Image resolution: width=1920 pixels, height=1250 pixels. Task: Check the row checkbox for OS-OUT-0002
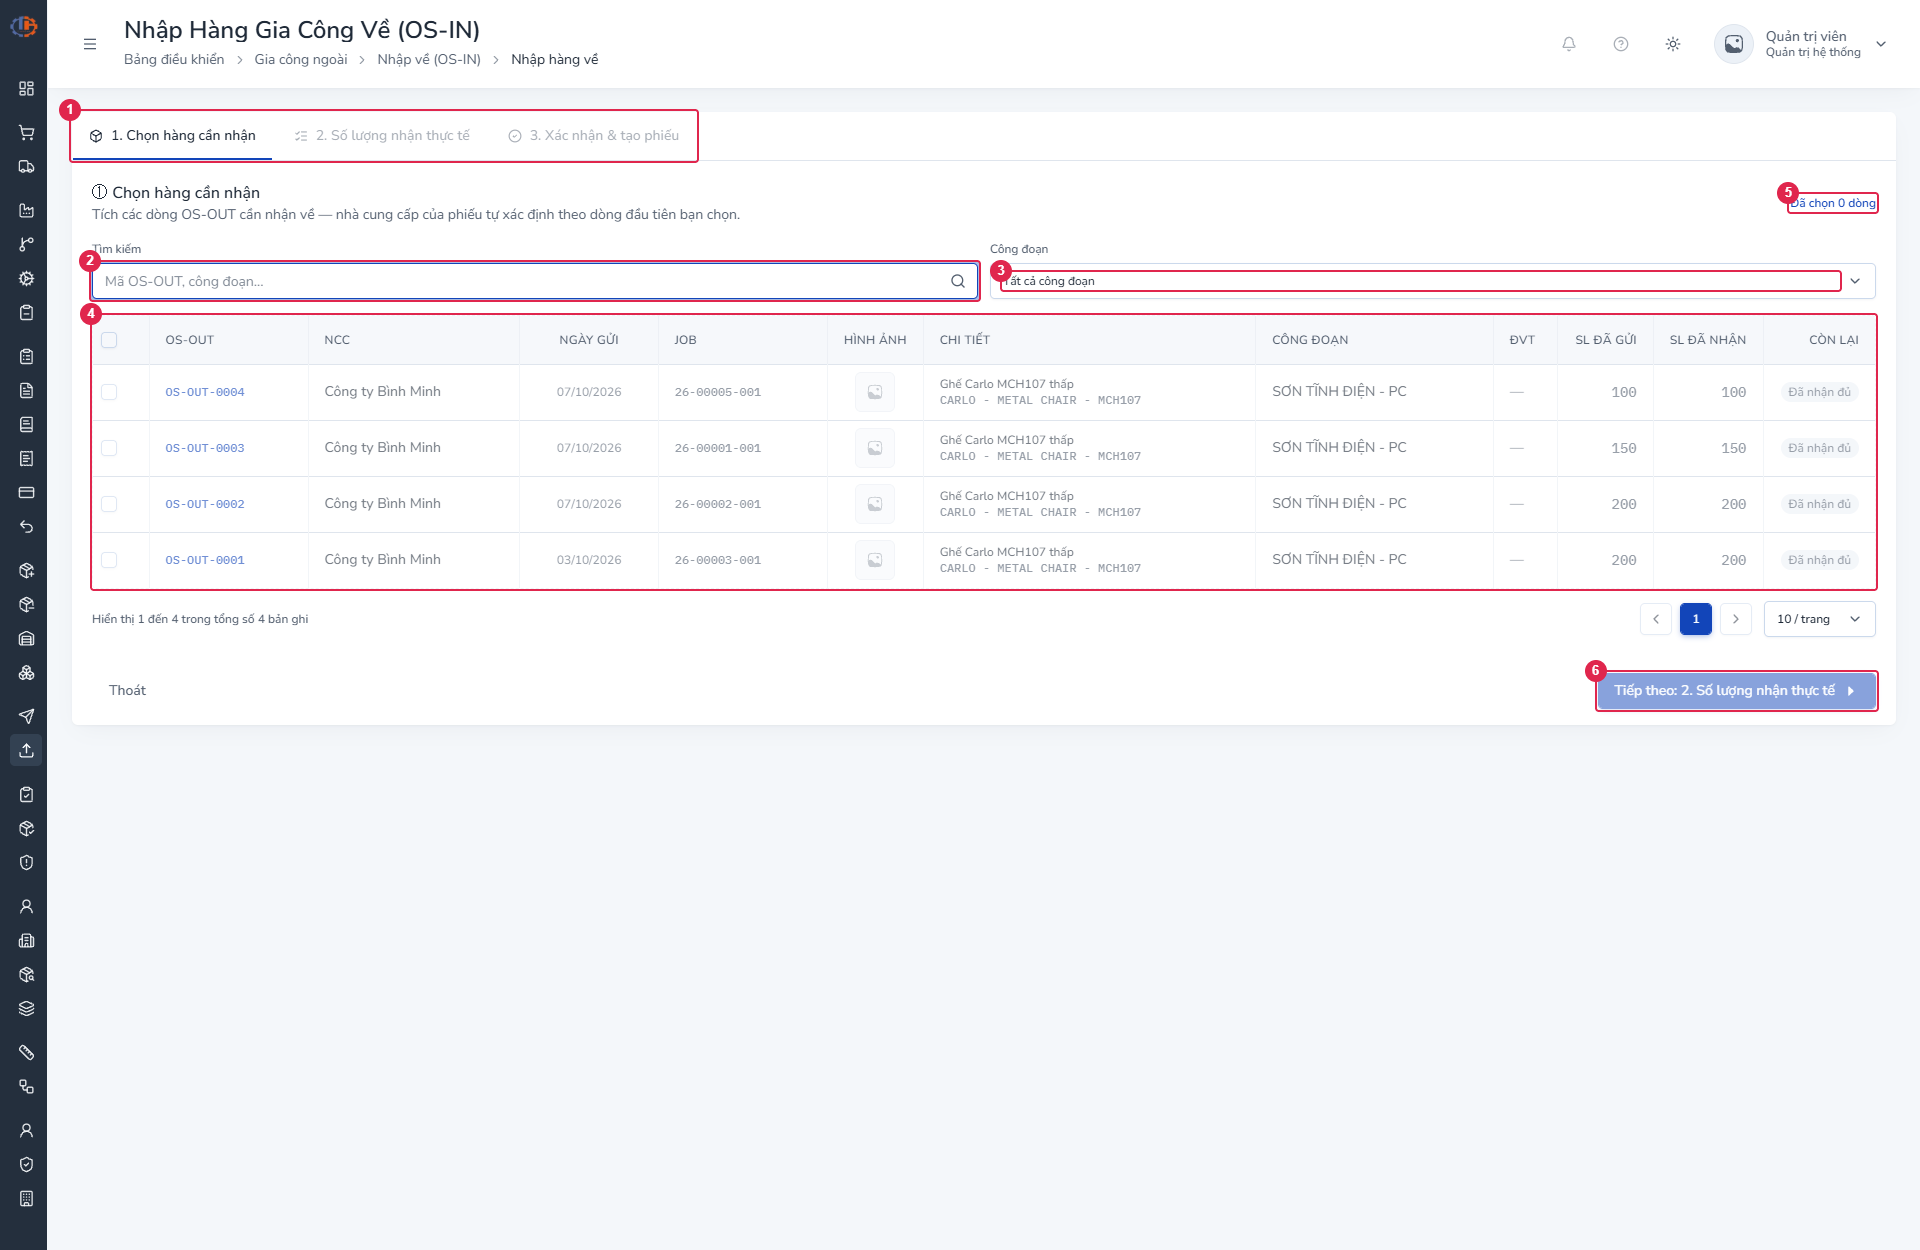109,504
